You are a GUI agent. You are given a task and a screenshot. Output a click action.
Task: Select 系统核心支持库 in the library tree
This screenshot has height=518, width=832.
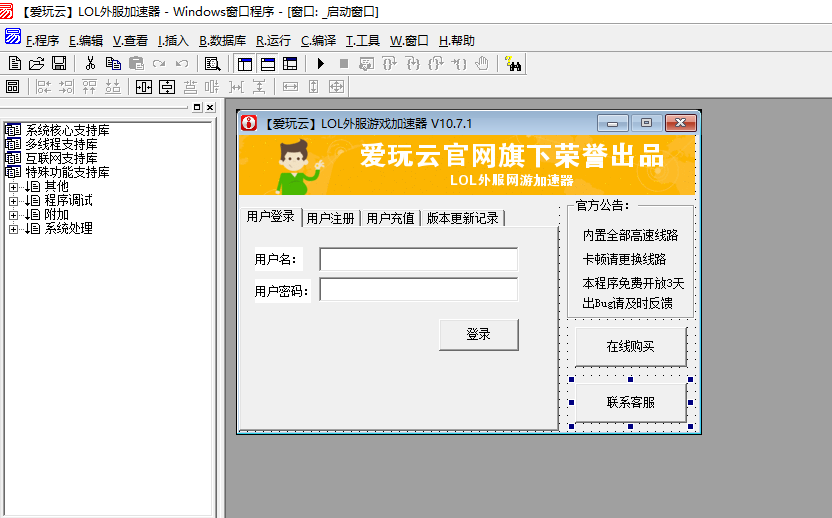[x=67, y=131]
